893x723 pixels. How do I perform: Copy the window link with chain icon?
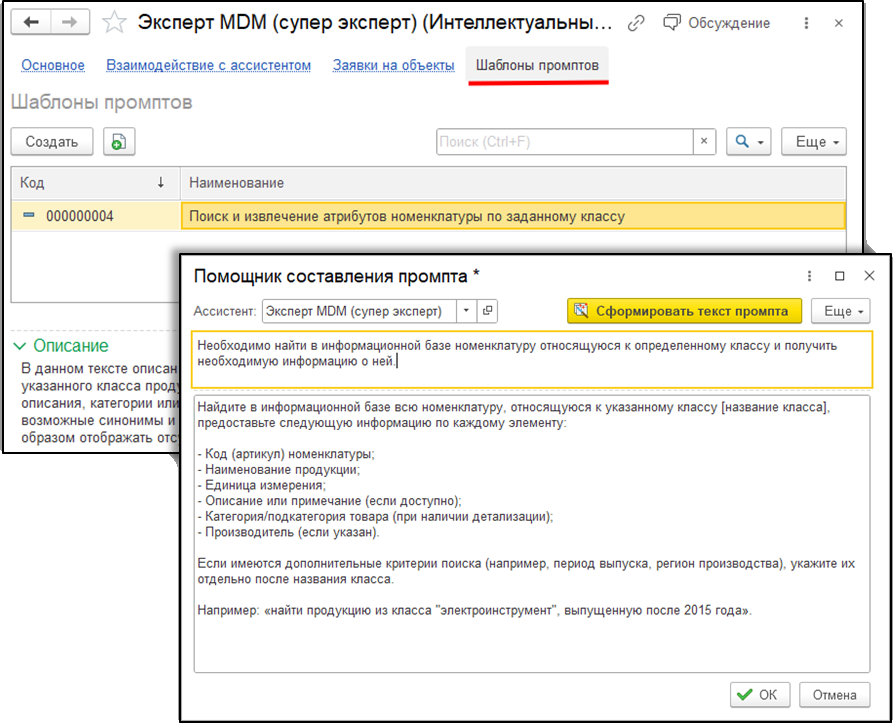coord(635,22)
